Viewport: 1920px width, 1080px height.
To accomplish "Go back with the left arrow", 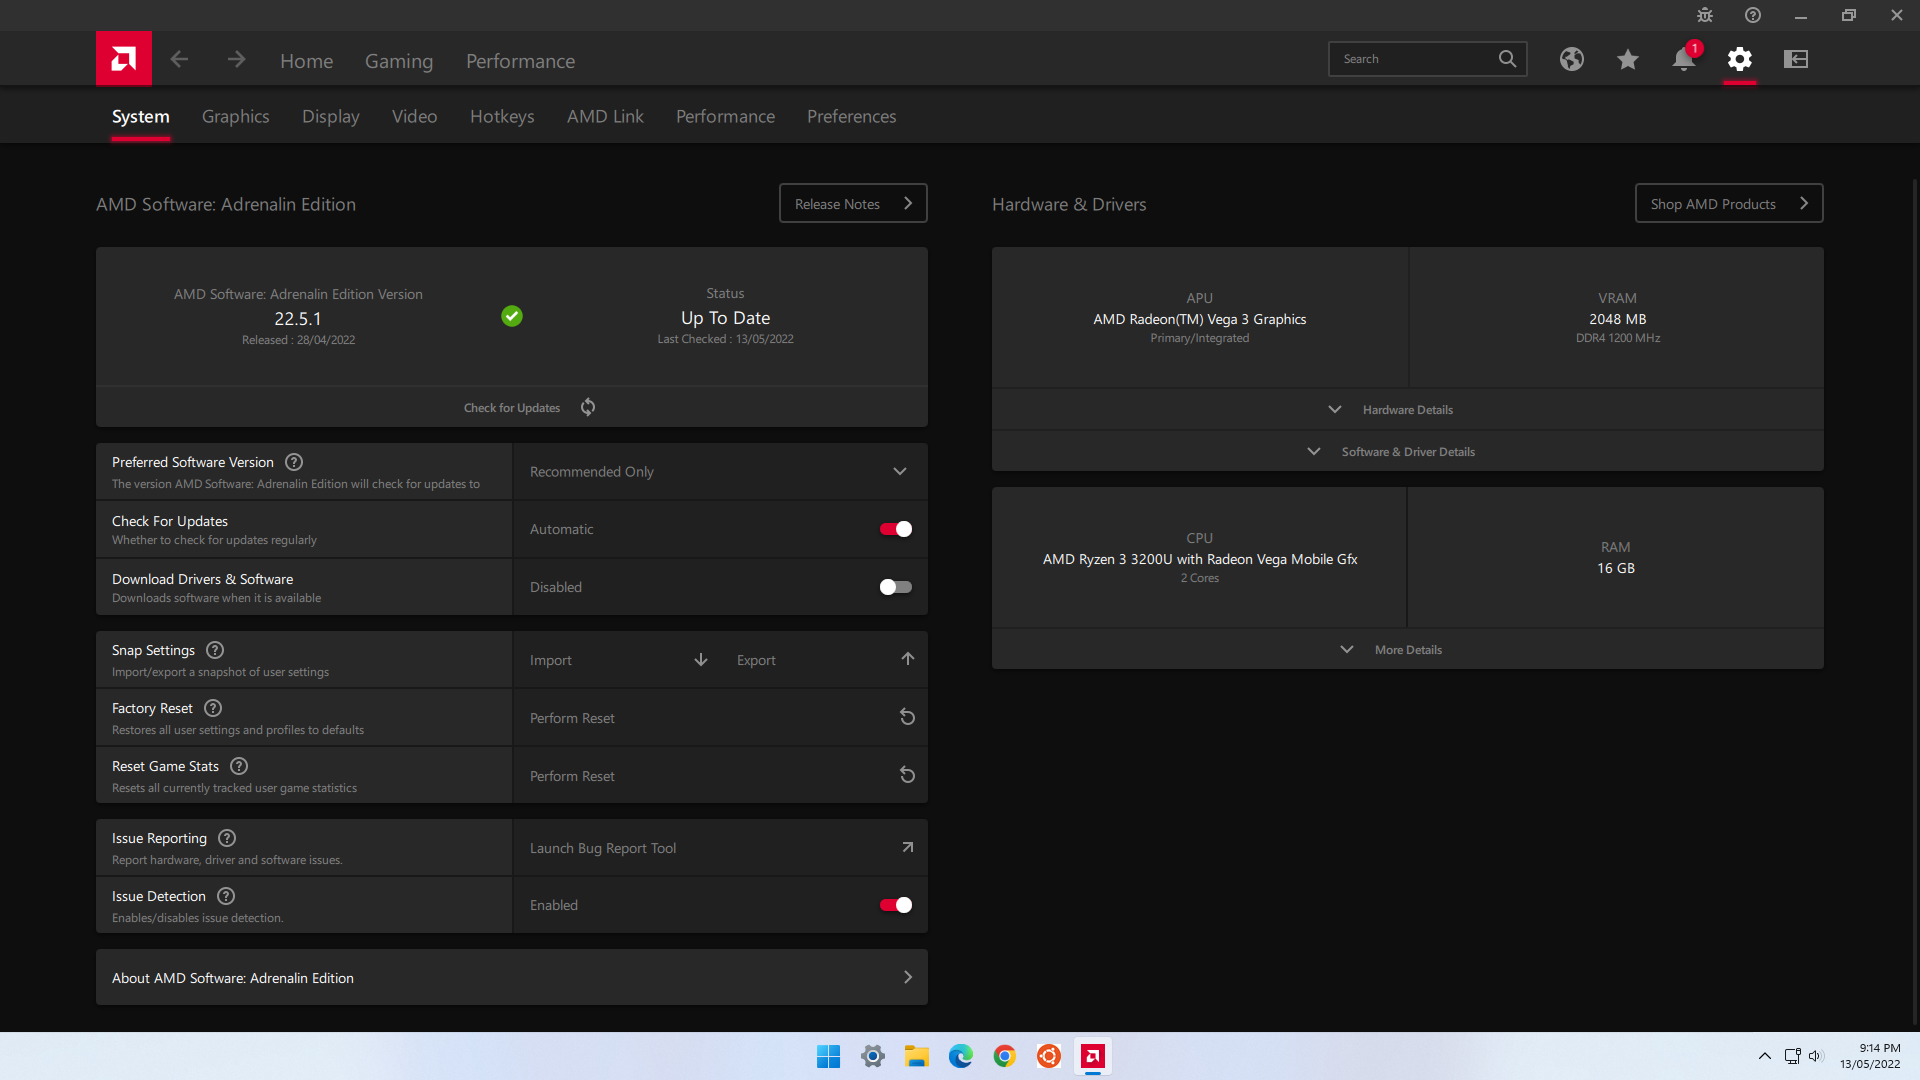I will point(179,60).
